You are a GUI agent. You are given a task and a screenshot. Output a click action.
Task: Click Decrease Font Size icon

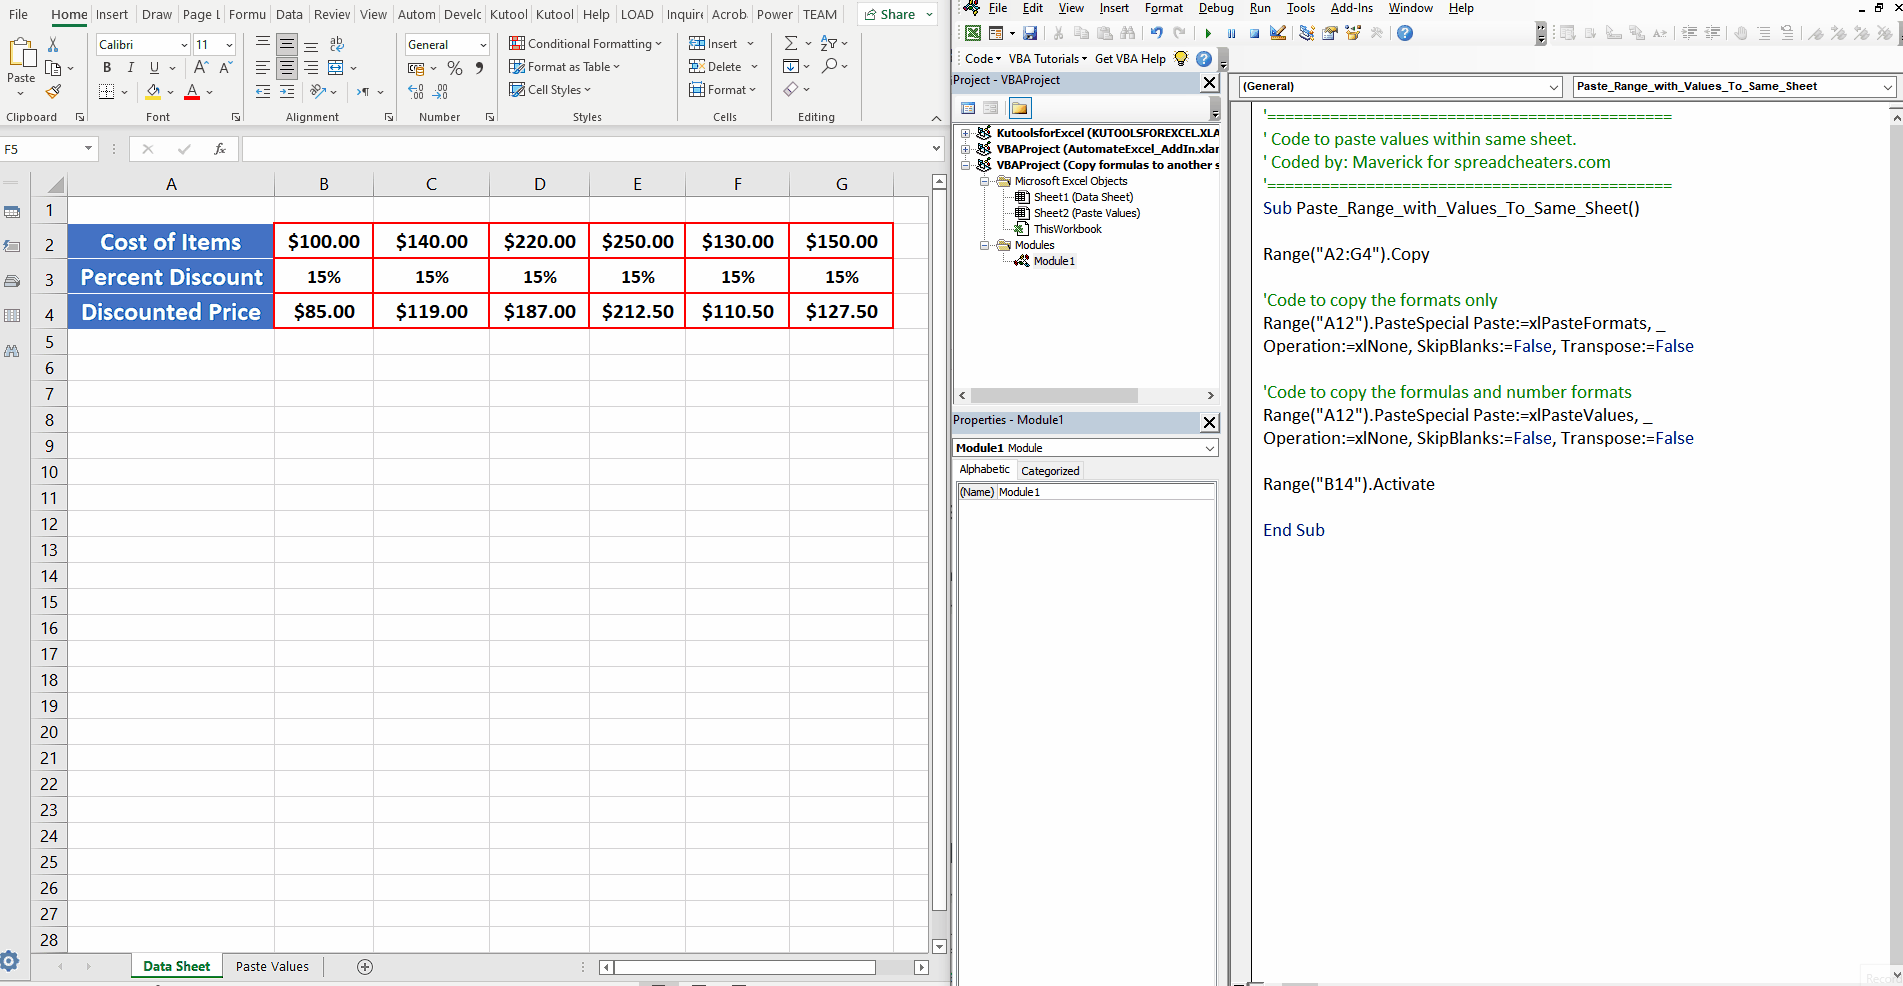click(225, 67)
